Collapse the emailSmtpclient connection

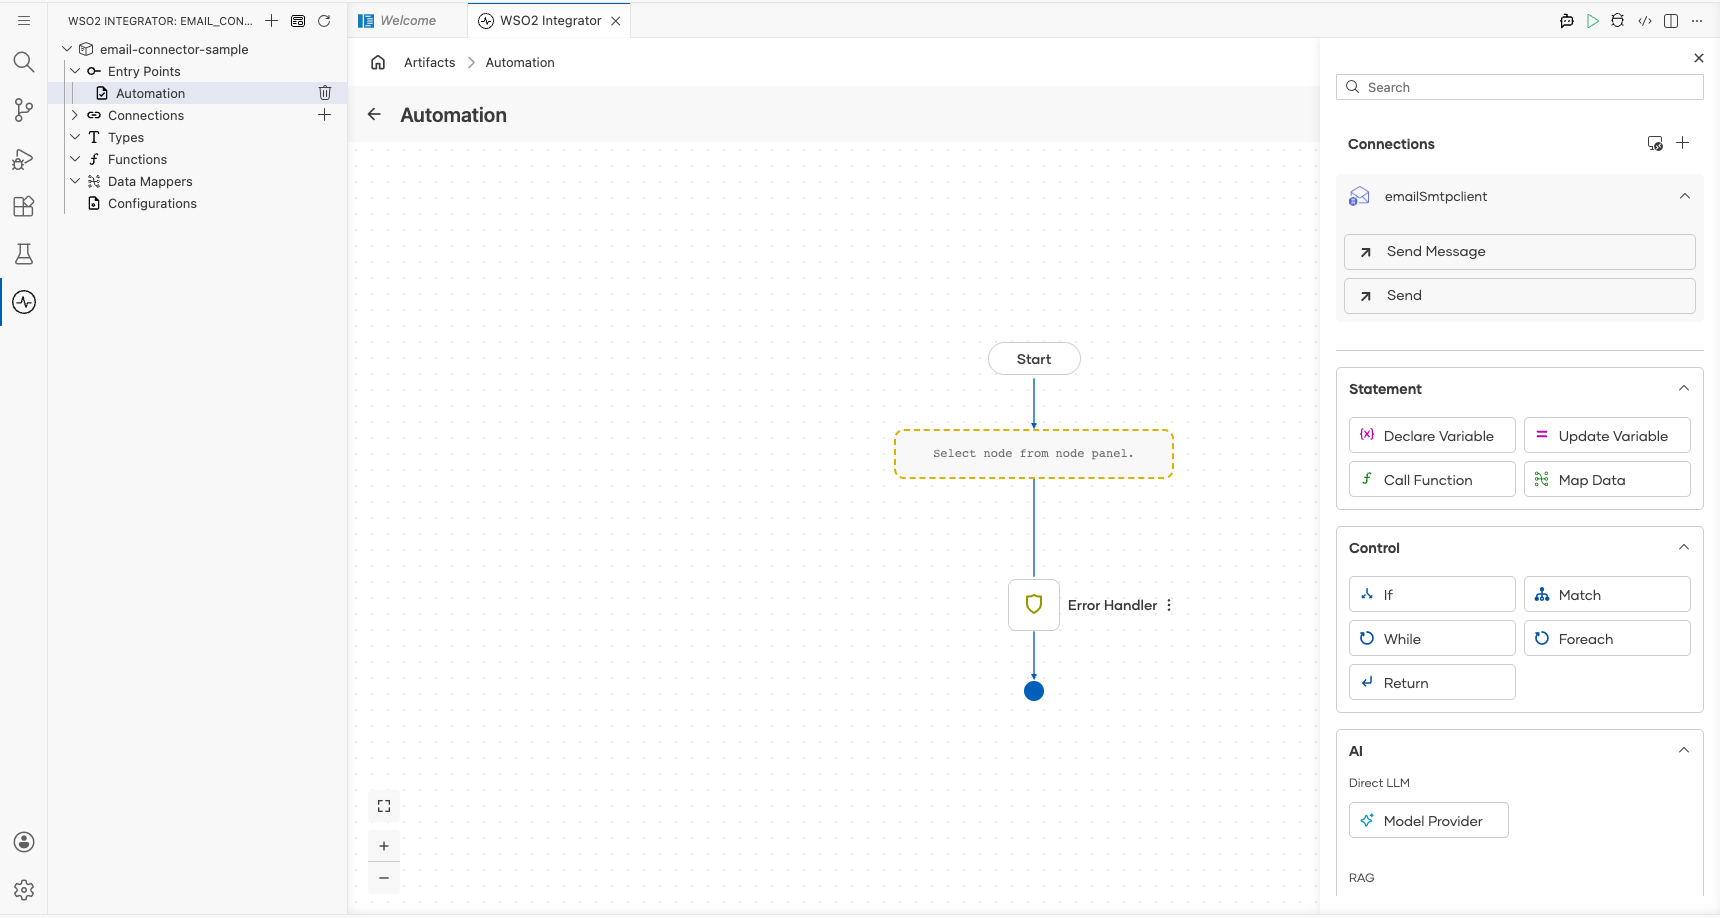tap(1685, 196)
